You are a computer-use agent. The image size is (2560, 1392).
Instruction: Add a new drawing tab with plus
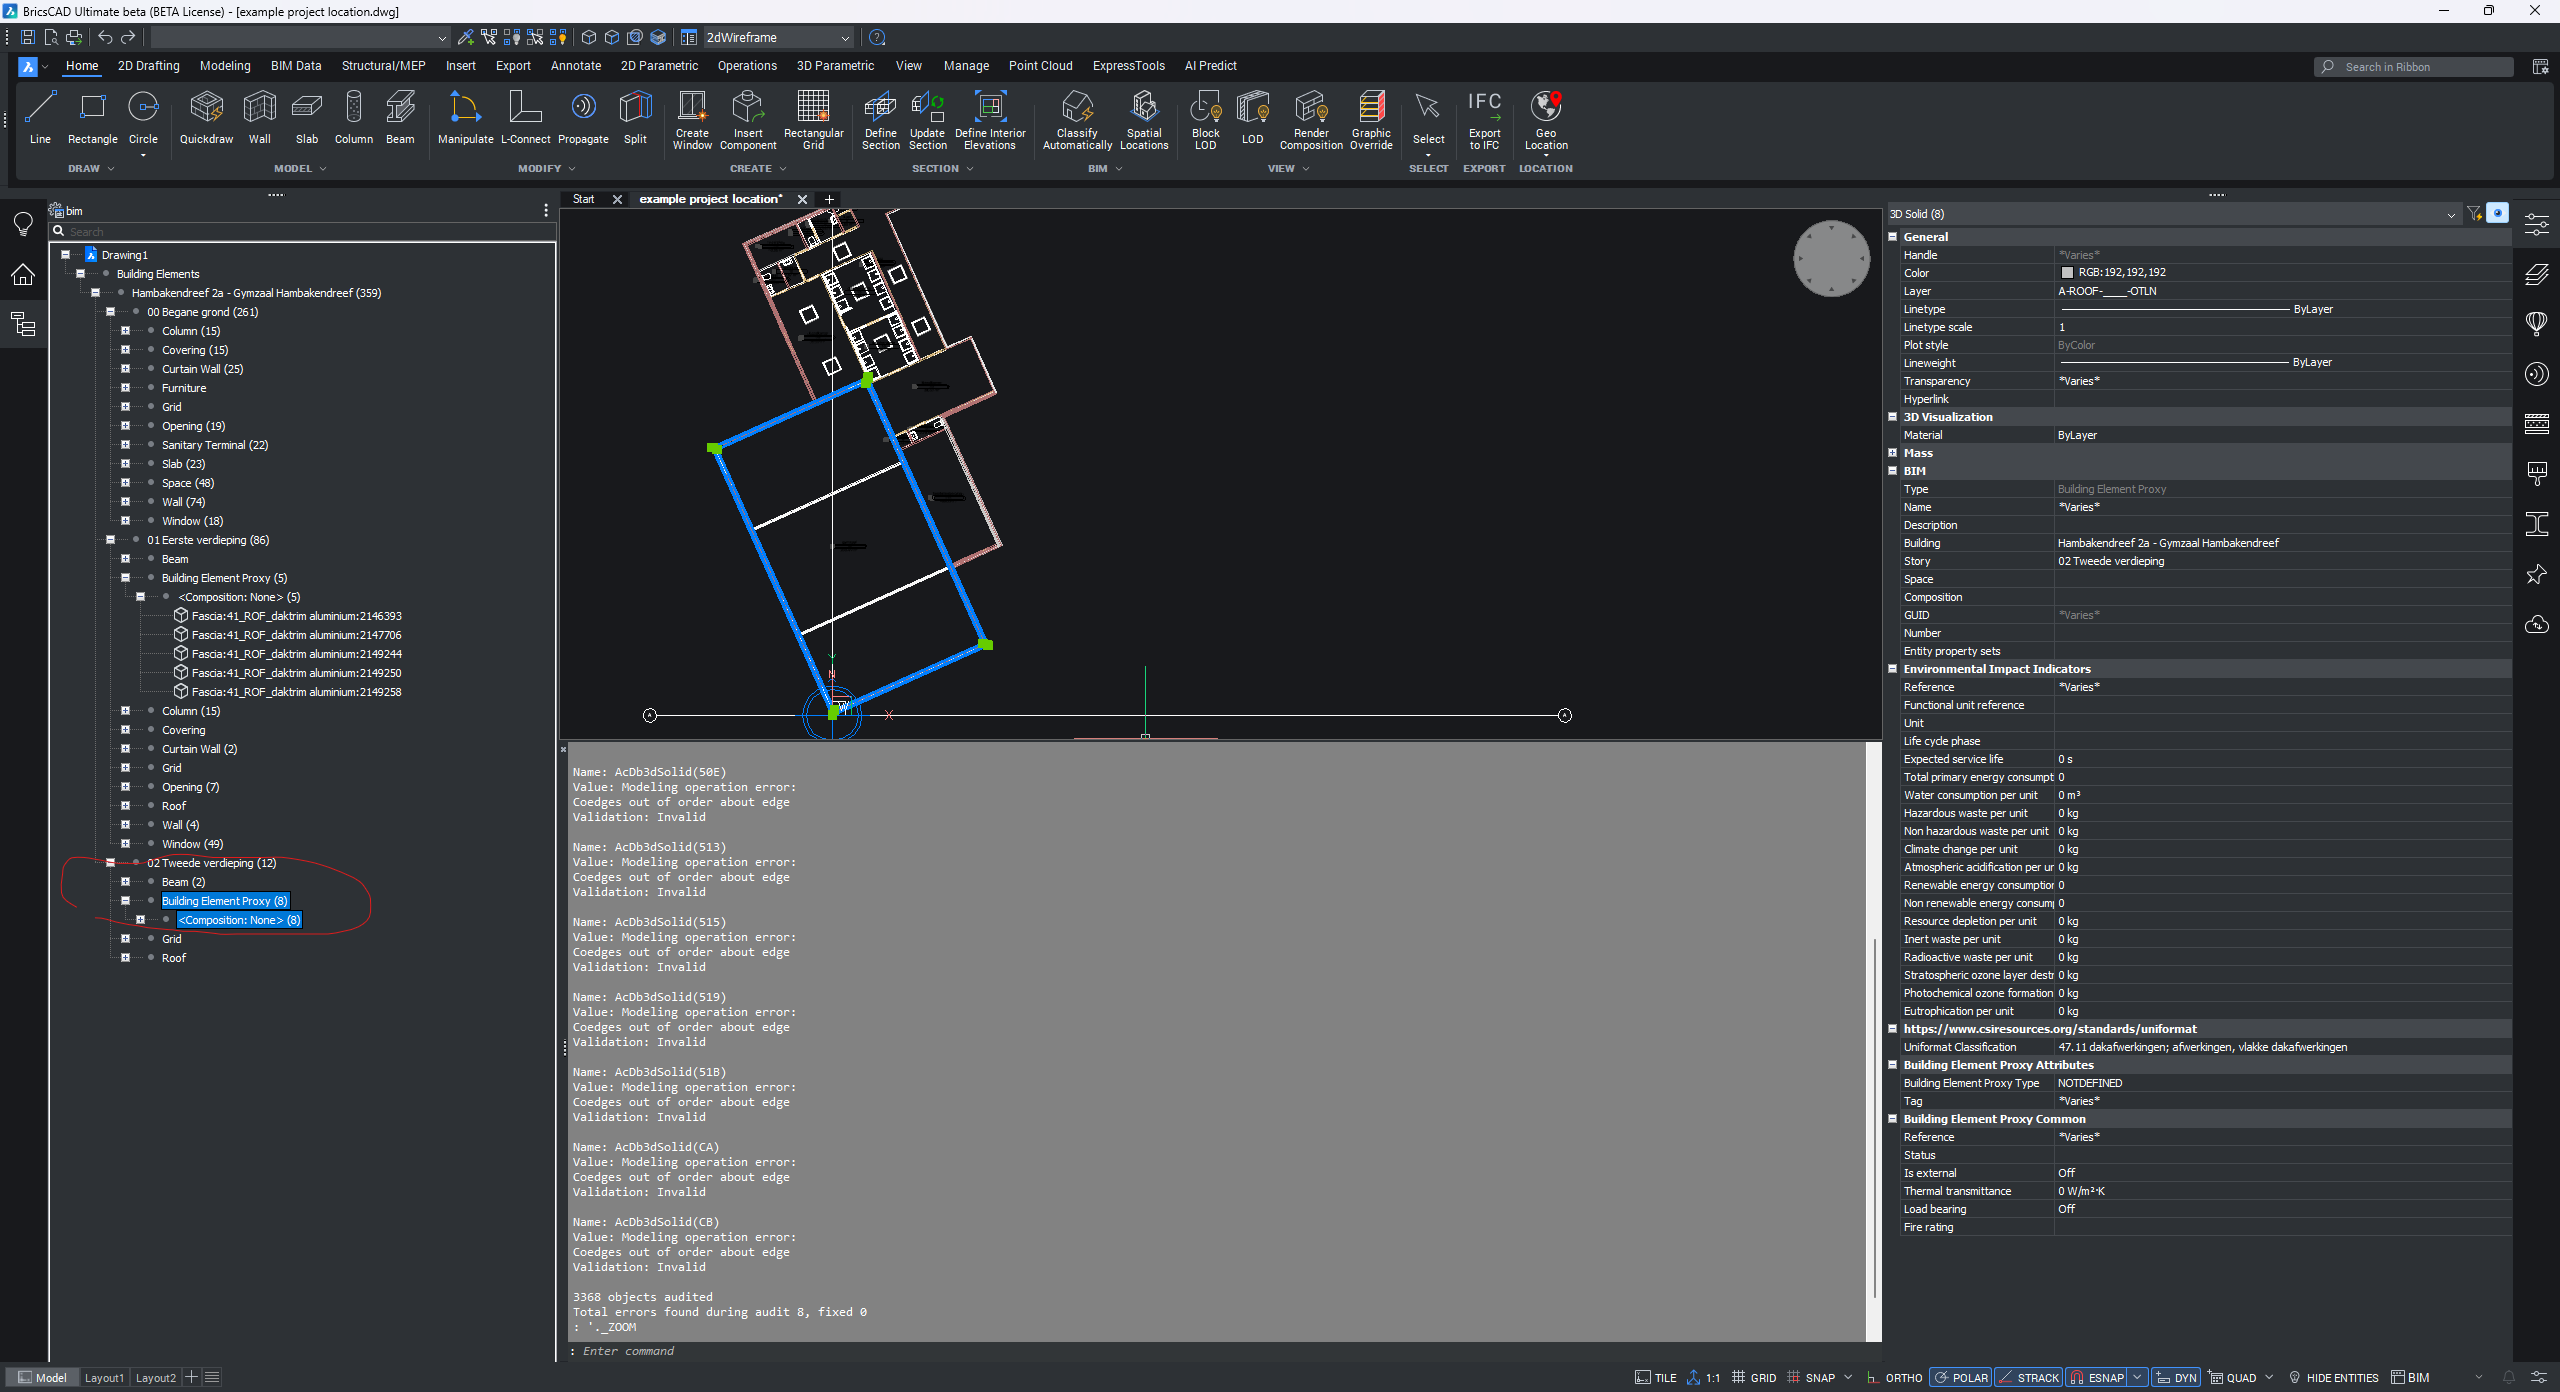(829, 199)
